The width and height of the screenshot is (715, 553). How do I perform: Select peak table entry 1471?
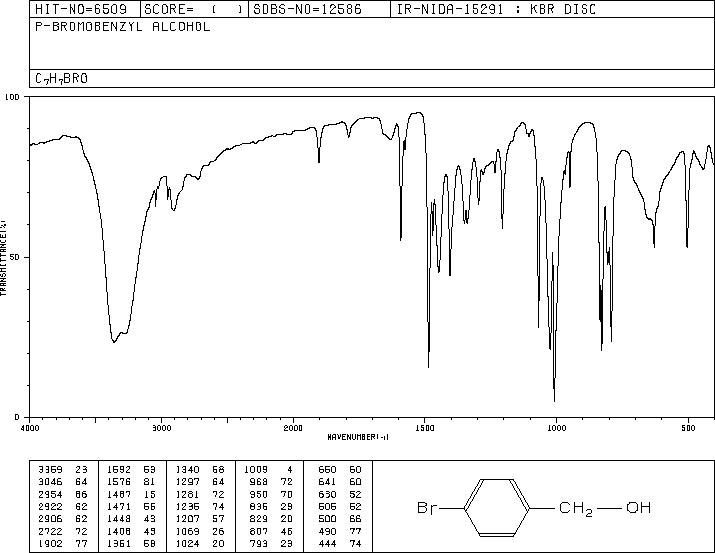[x=119, y=506]
